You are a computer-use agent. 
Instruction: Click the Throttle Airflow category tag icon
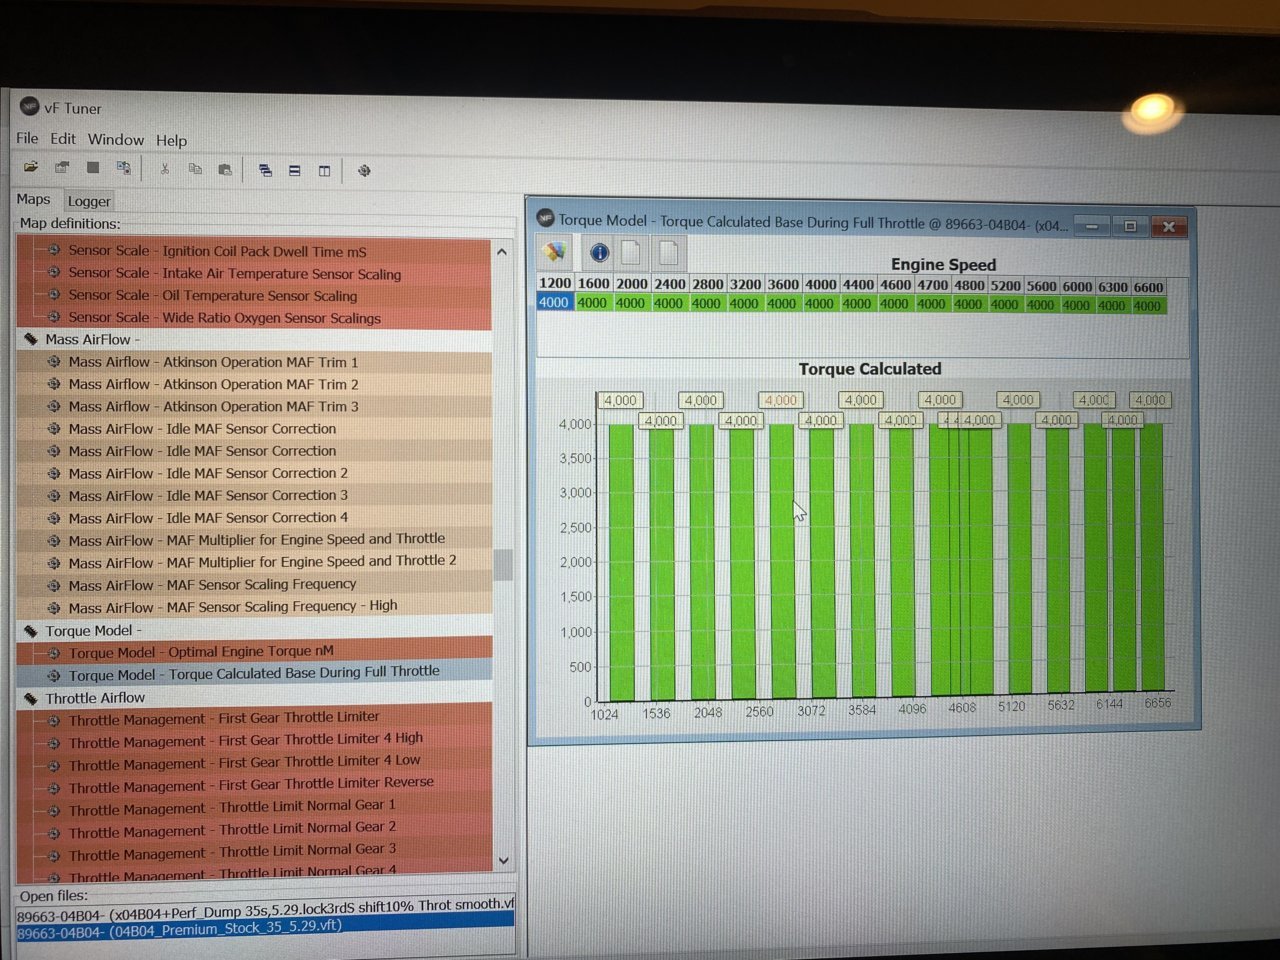coord(31,698)
